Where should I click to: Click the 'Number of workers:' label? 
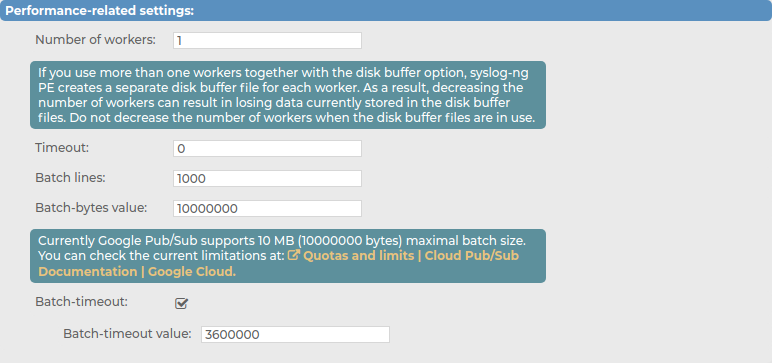tap(96, 40)
